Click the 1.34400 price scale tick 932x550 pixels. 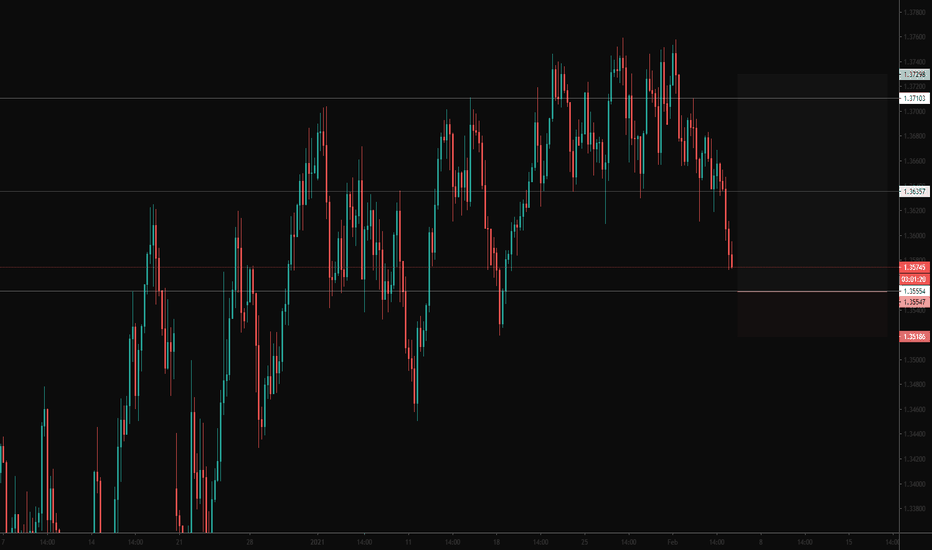tap(914, 434)
